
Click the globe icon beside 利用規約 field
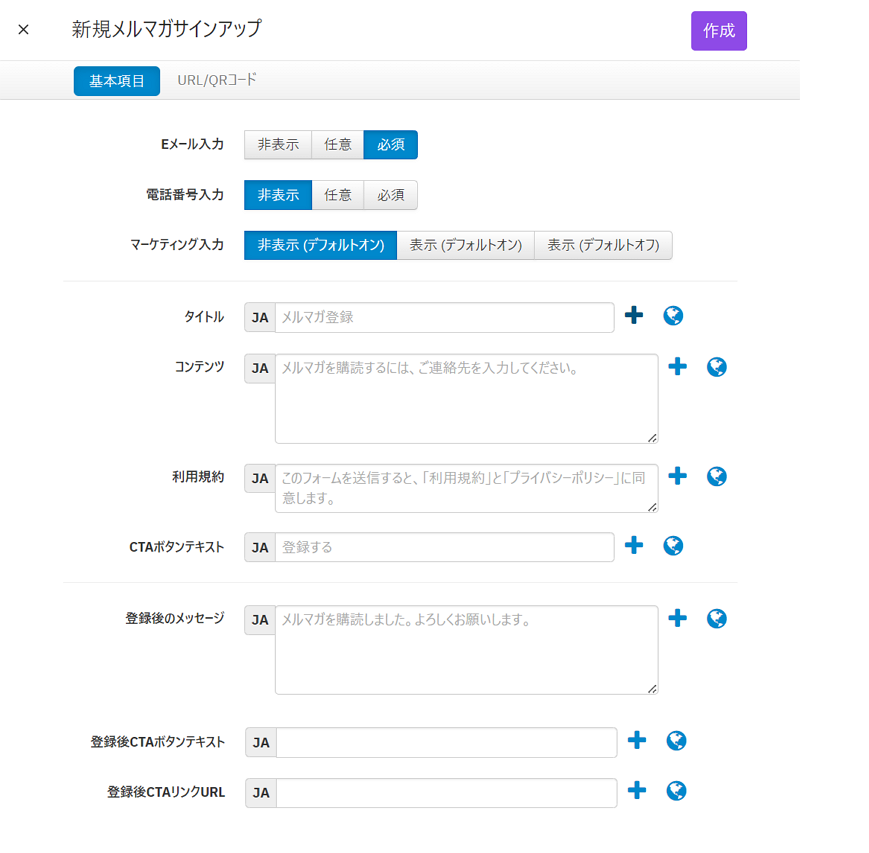coord(716,476)
